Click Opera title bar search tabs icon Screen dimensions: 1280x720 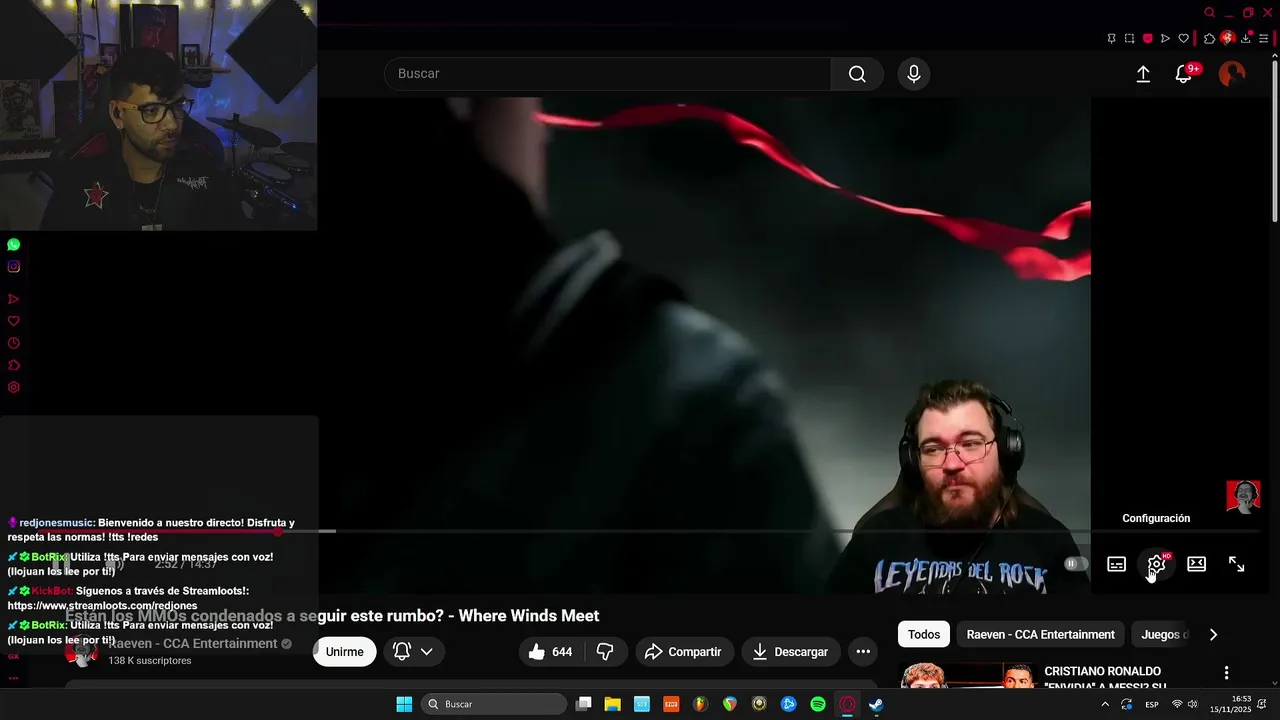pyautogui.click(x=1209, y=13)
